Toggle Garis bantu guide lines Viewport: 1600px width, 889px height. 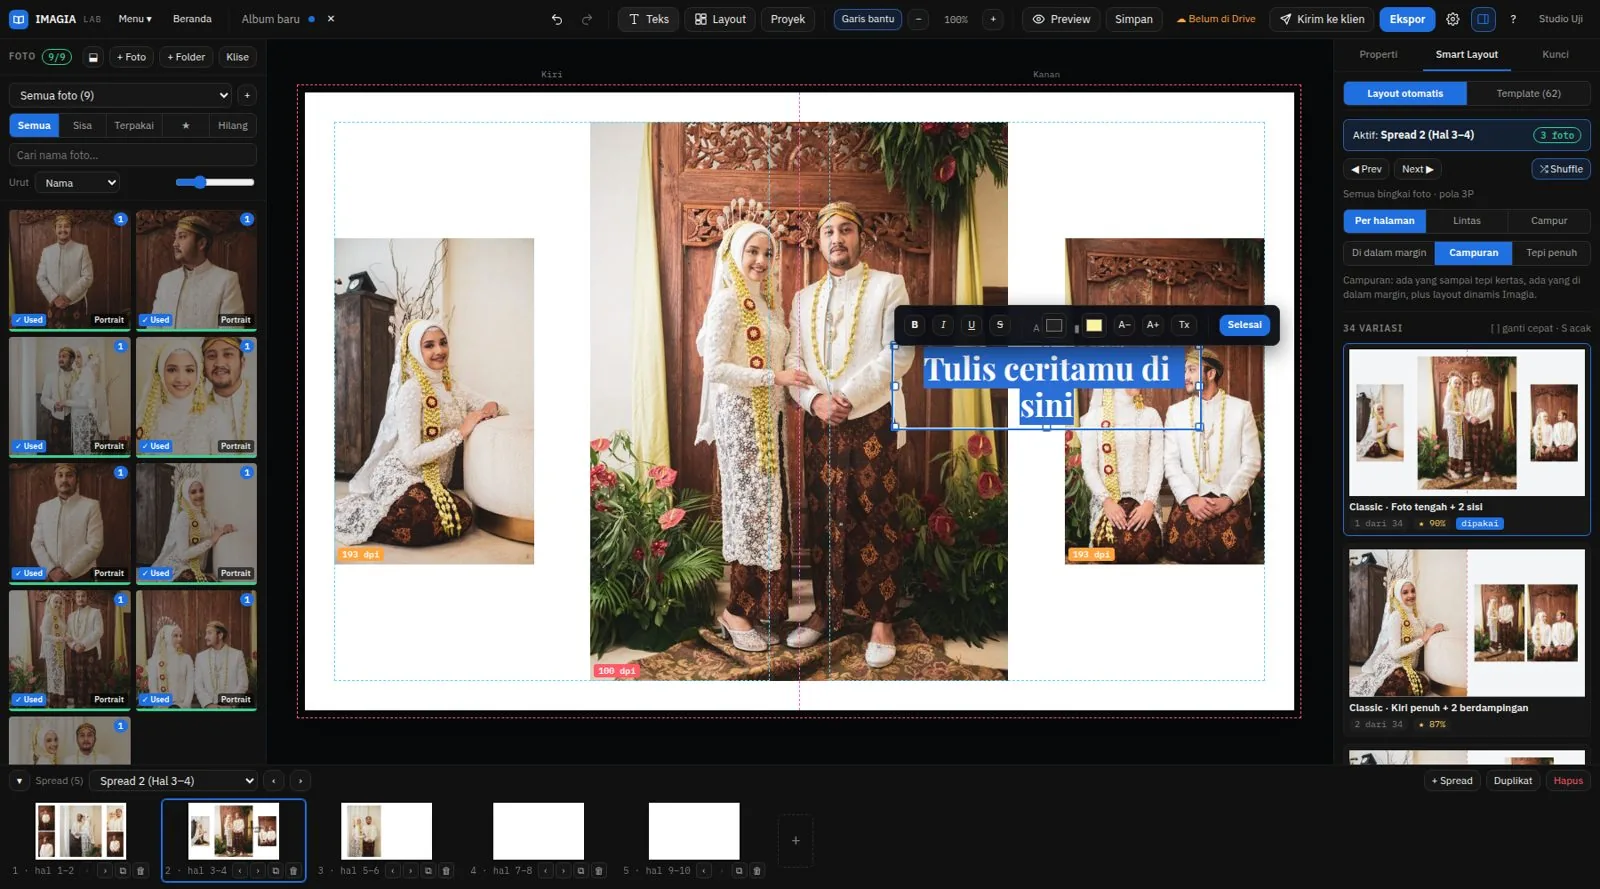click(x=867, y=19)
